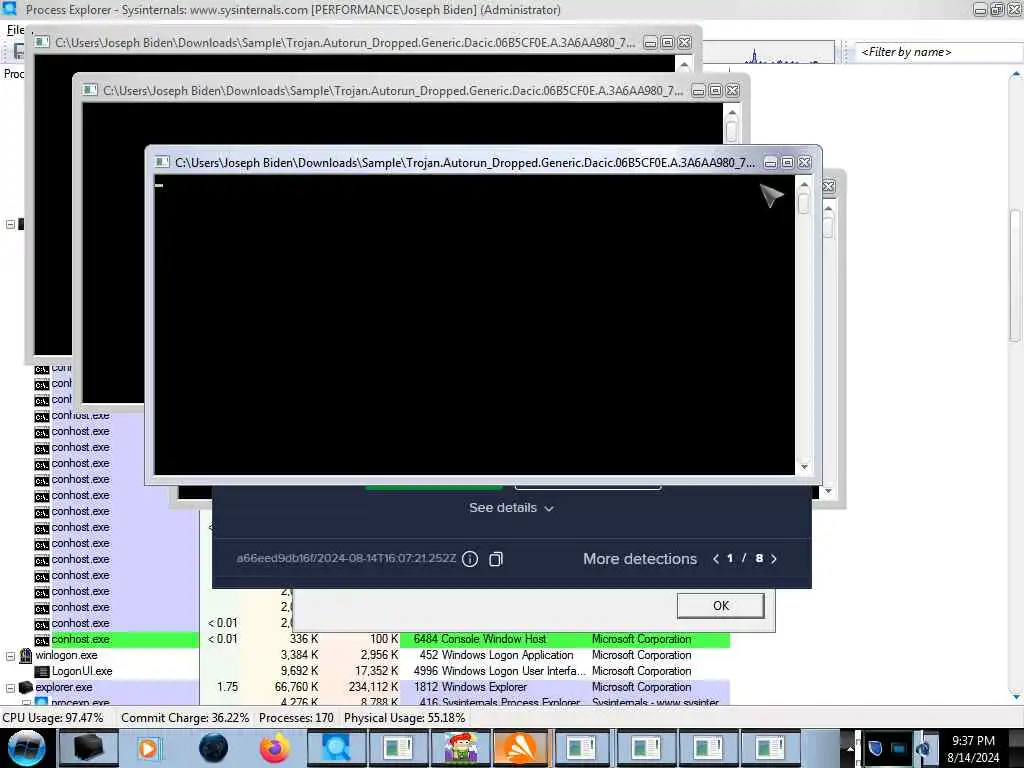Click the explorer.exe process icon
Viewport: 1024px width, 768px height.
(26, 687)
